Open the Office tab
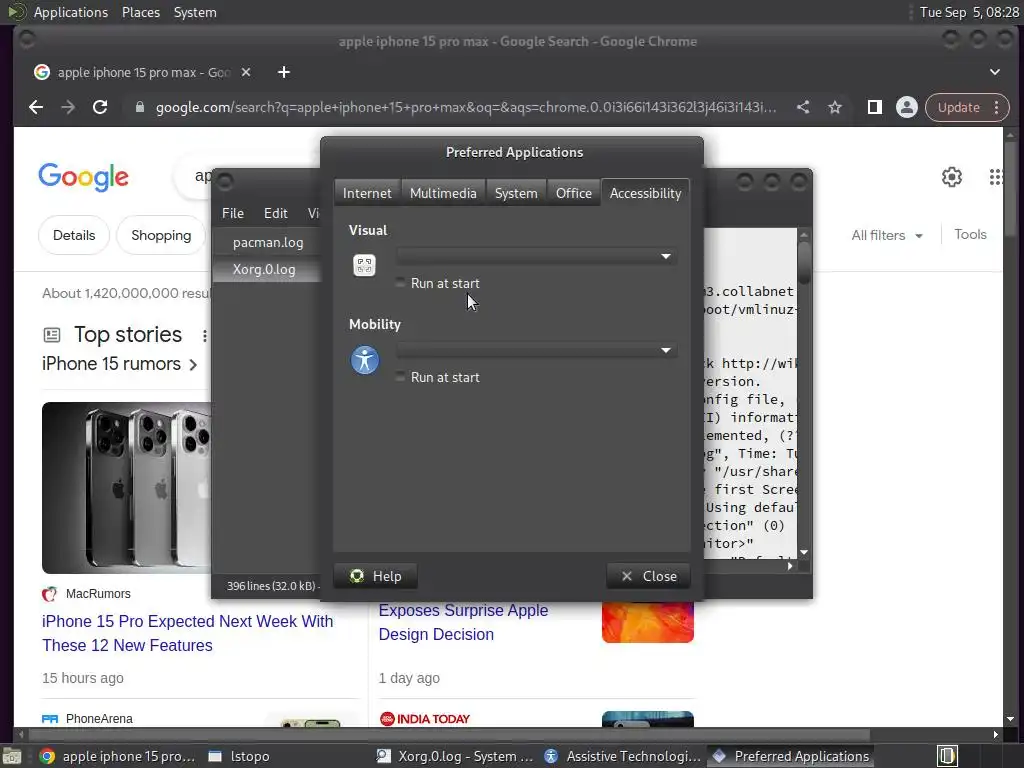This screenshot has height=768, width=1024. point(573,193)
